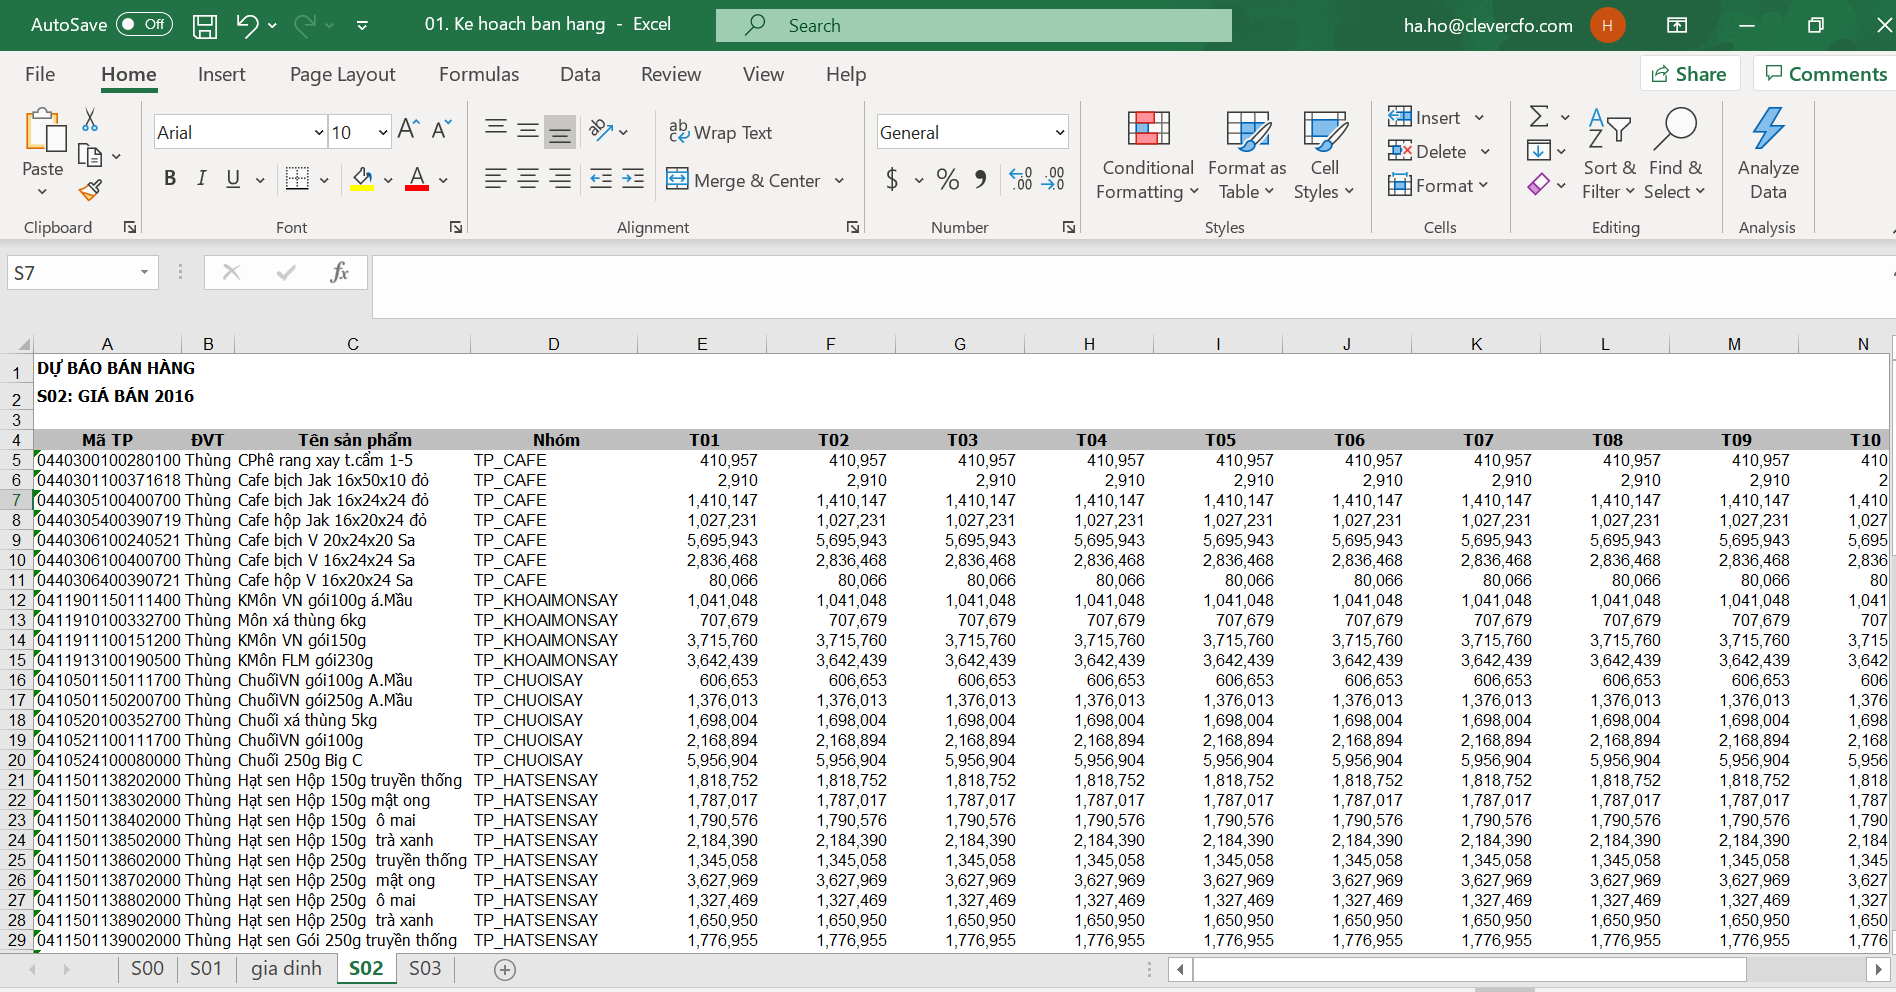This screenshot has height=992, width=1896.
Task: Open the Comments button
Action: click(1825, 74)
